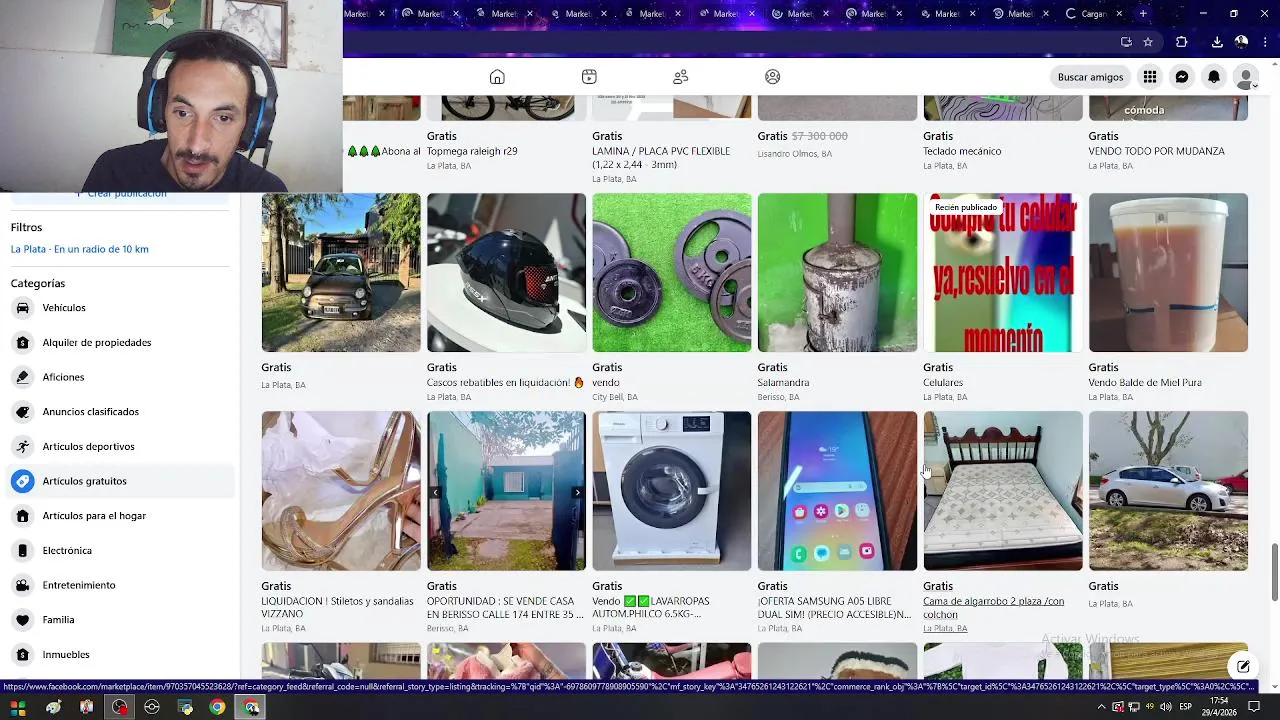Viewport: 1280px width, 720px height.
Task: Open a new browser tab with plus
Action: (x=1143, y=14)
